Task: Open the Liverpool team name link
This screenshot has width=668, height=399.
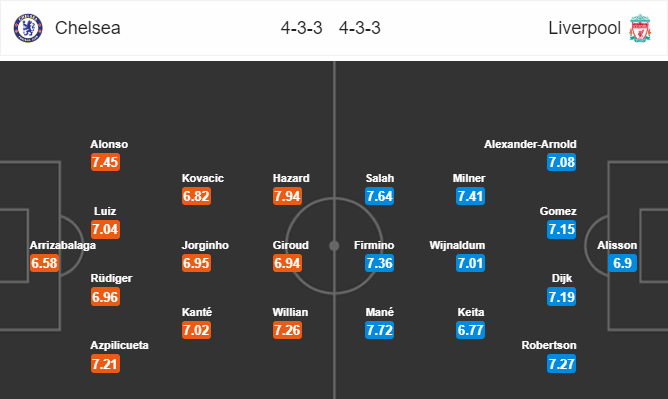Action: 584,28
